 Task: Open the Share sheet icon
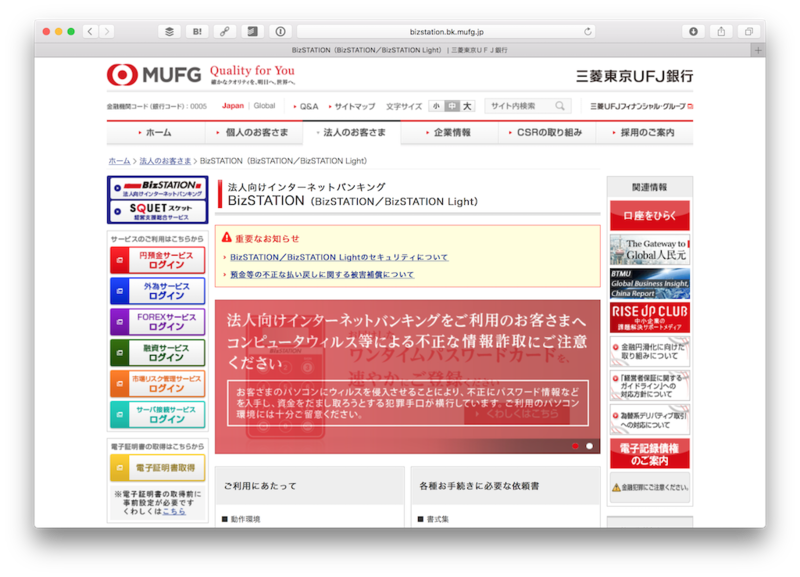click(x=721, y=32)
